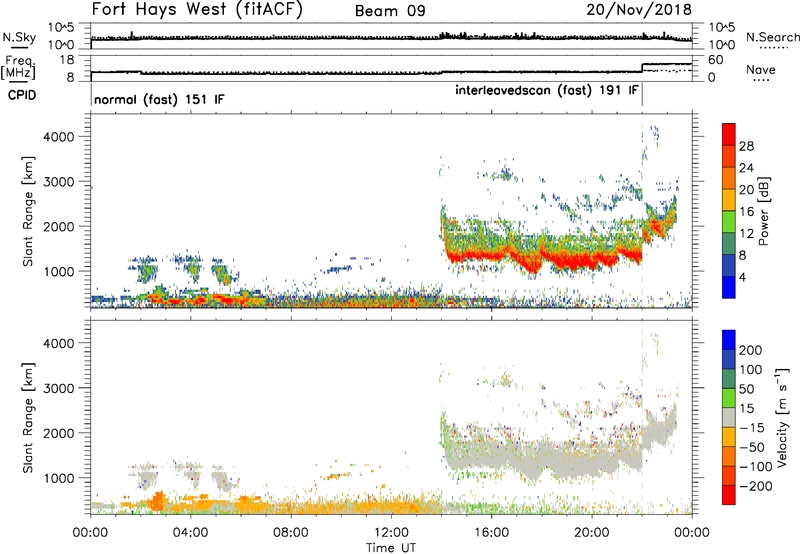Click the '16:00' time tick label
This screenshot has height=554, width=800.
tap(491, 533)
